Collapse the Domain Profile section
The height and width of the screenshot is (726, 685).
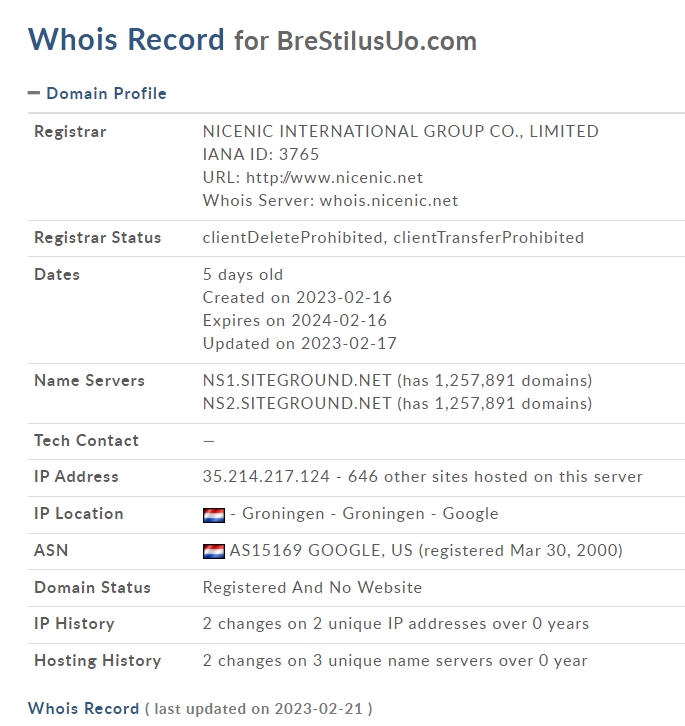[34, 93]
